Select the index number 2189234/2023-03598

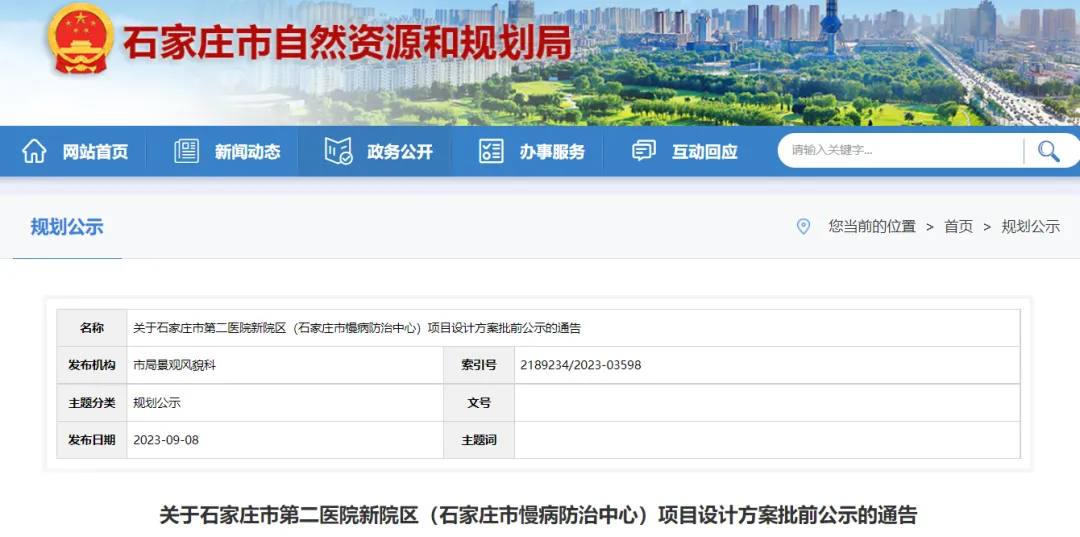pos(581,366)
